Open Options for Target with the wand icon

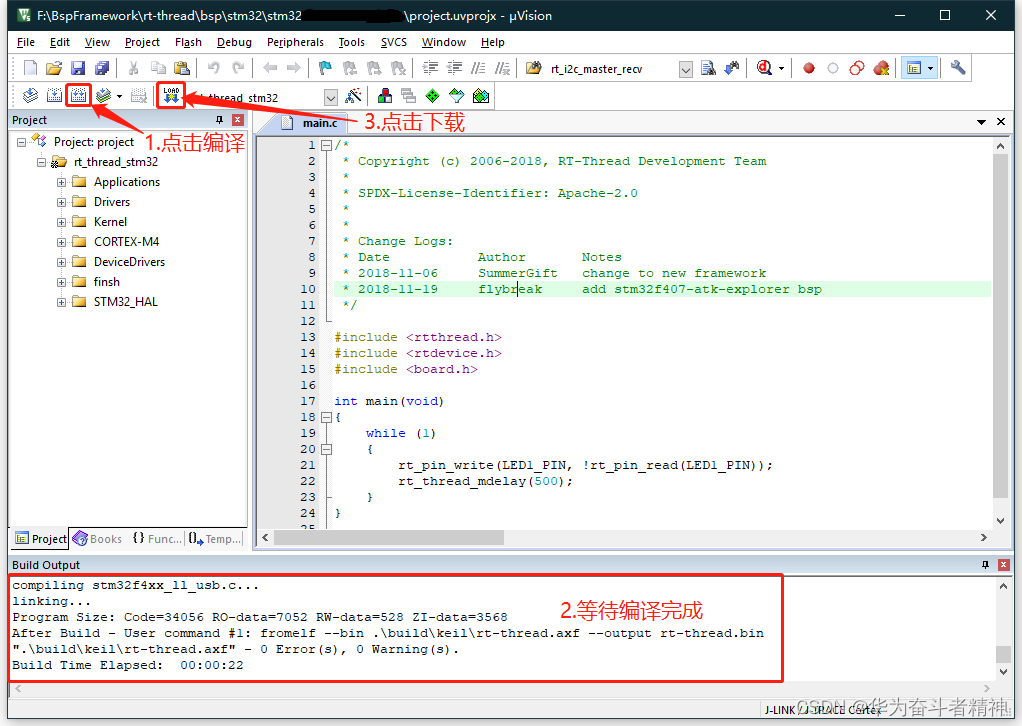coord(352,95)
